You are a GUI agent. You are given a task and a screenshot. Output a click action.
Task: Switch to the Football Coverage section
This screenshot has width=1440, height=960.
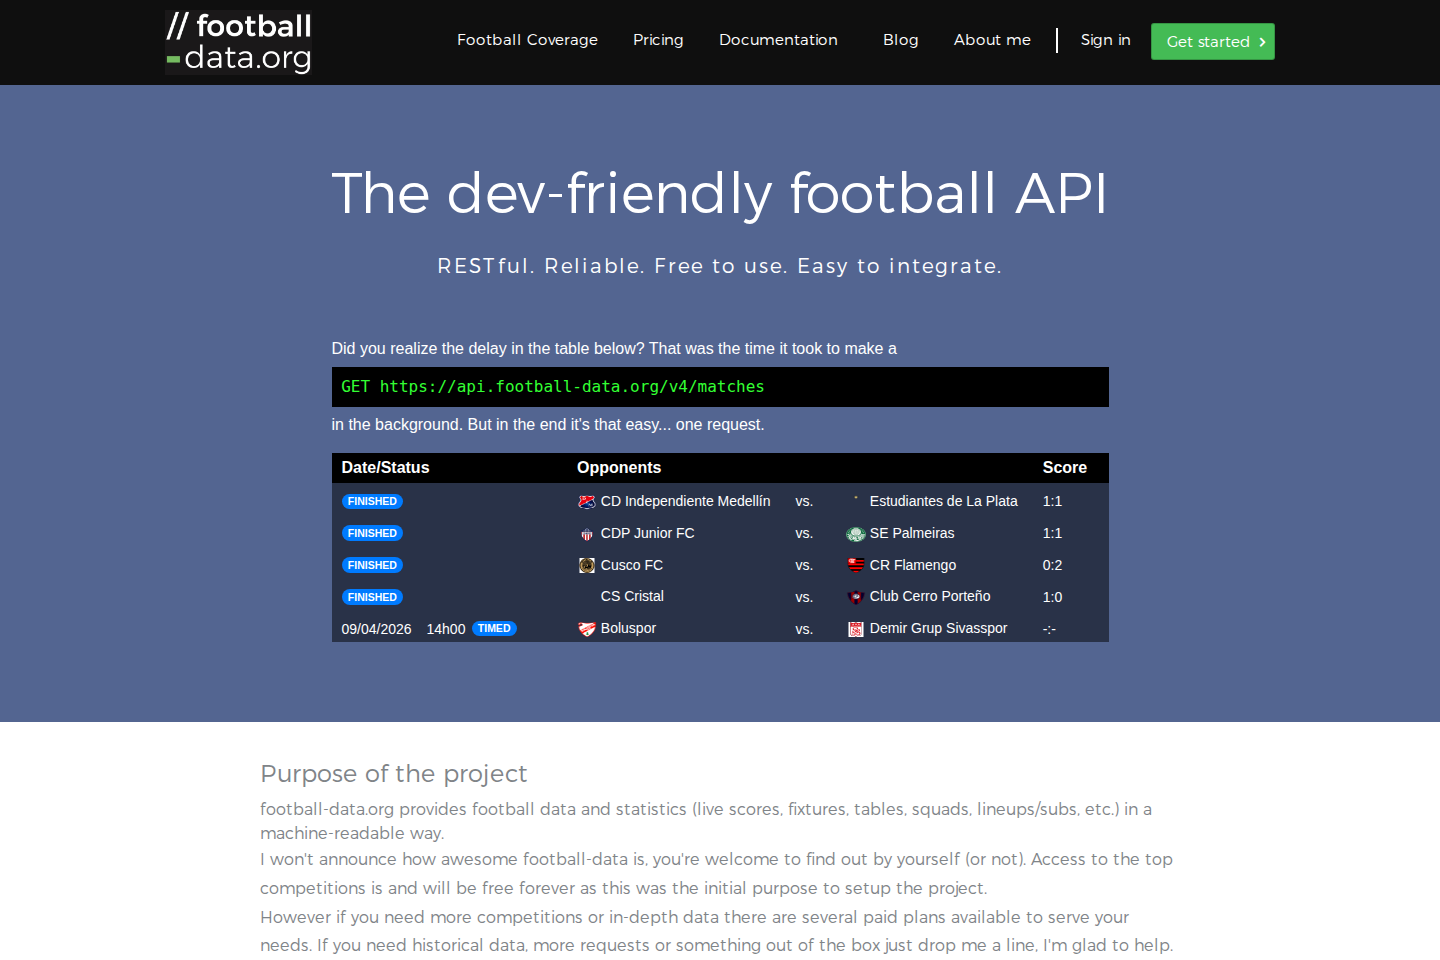tap(527, 40)
